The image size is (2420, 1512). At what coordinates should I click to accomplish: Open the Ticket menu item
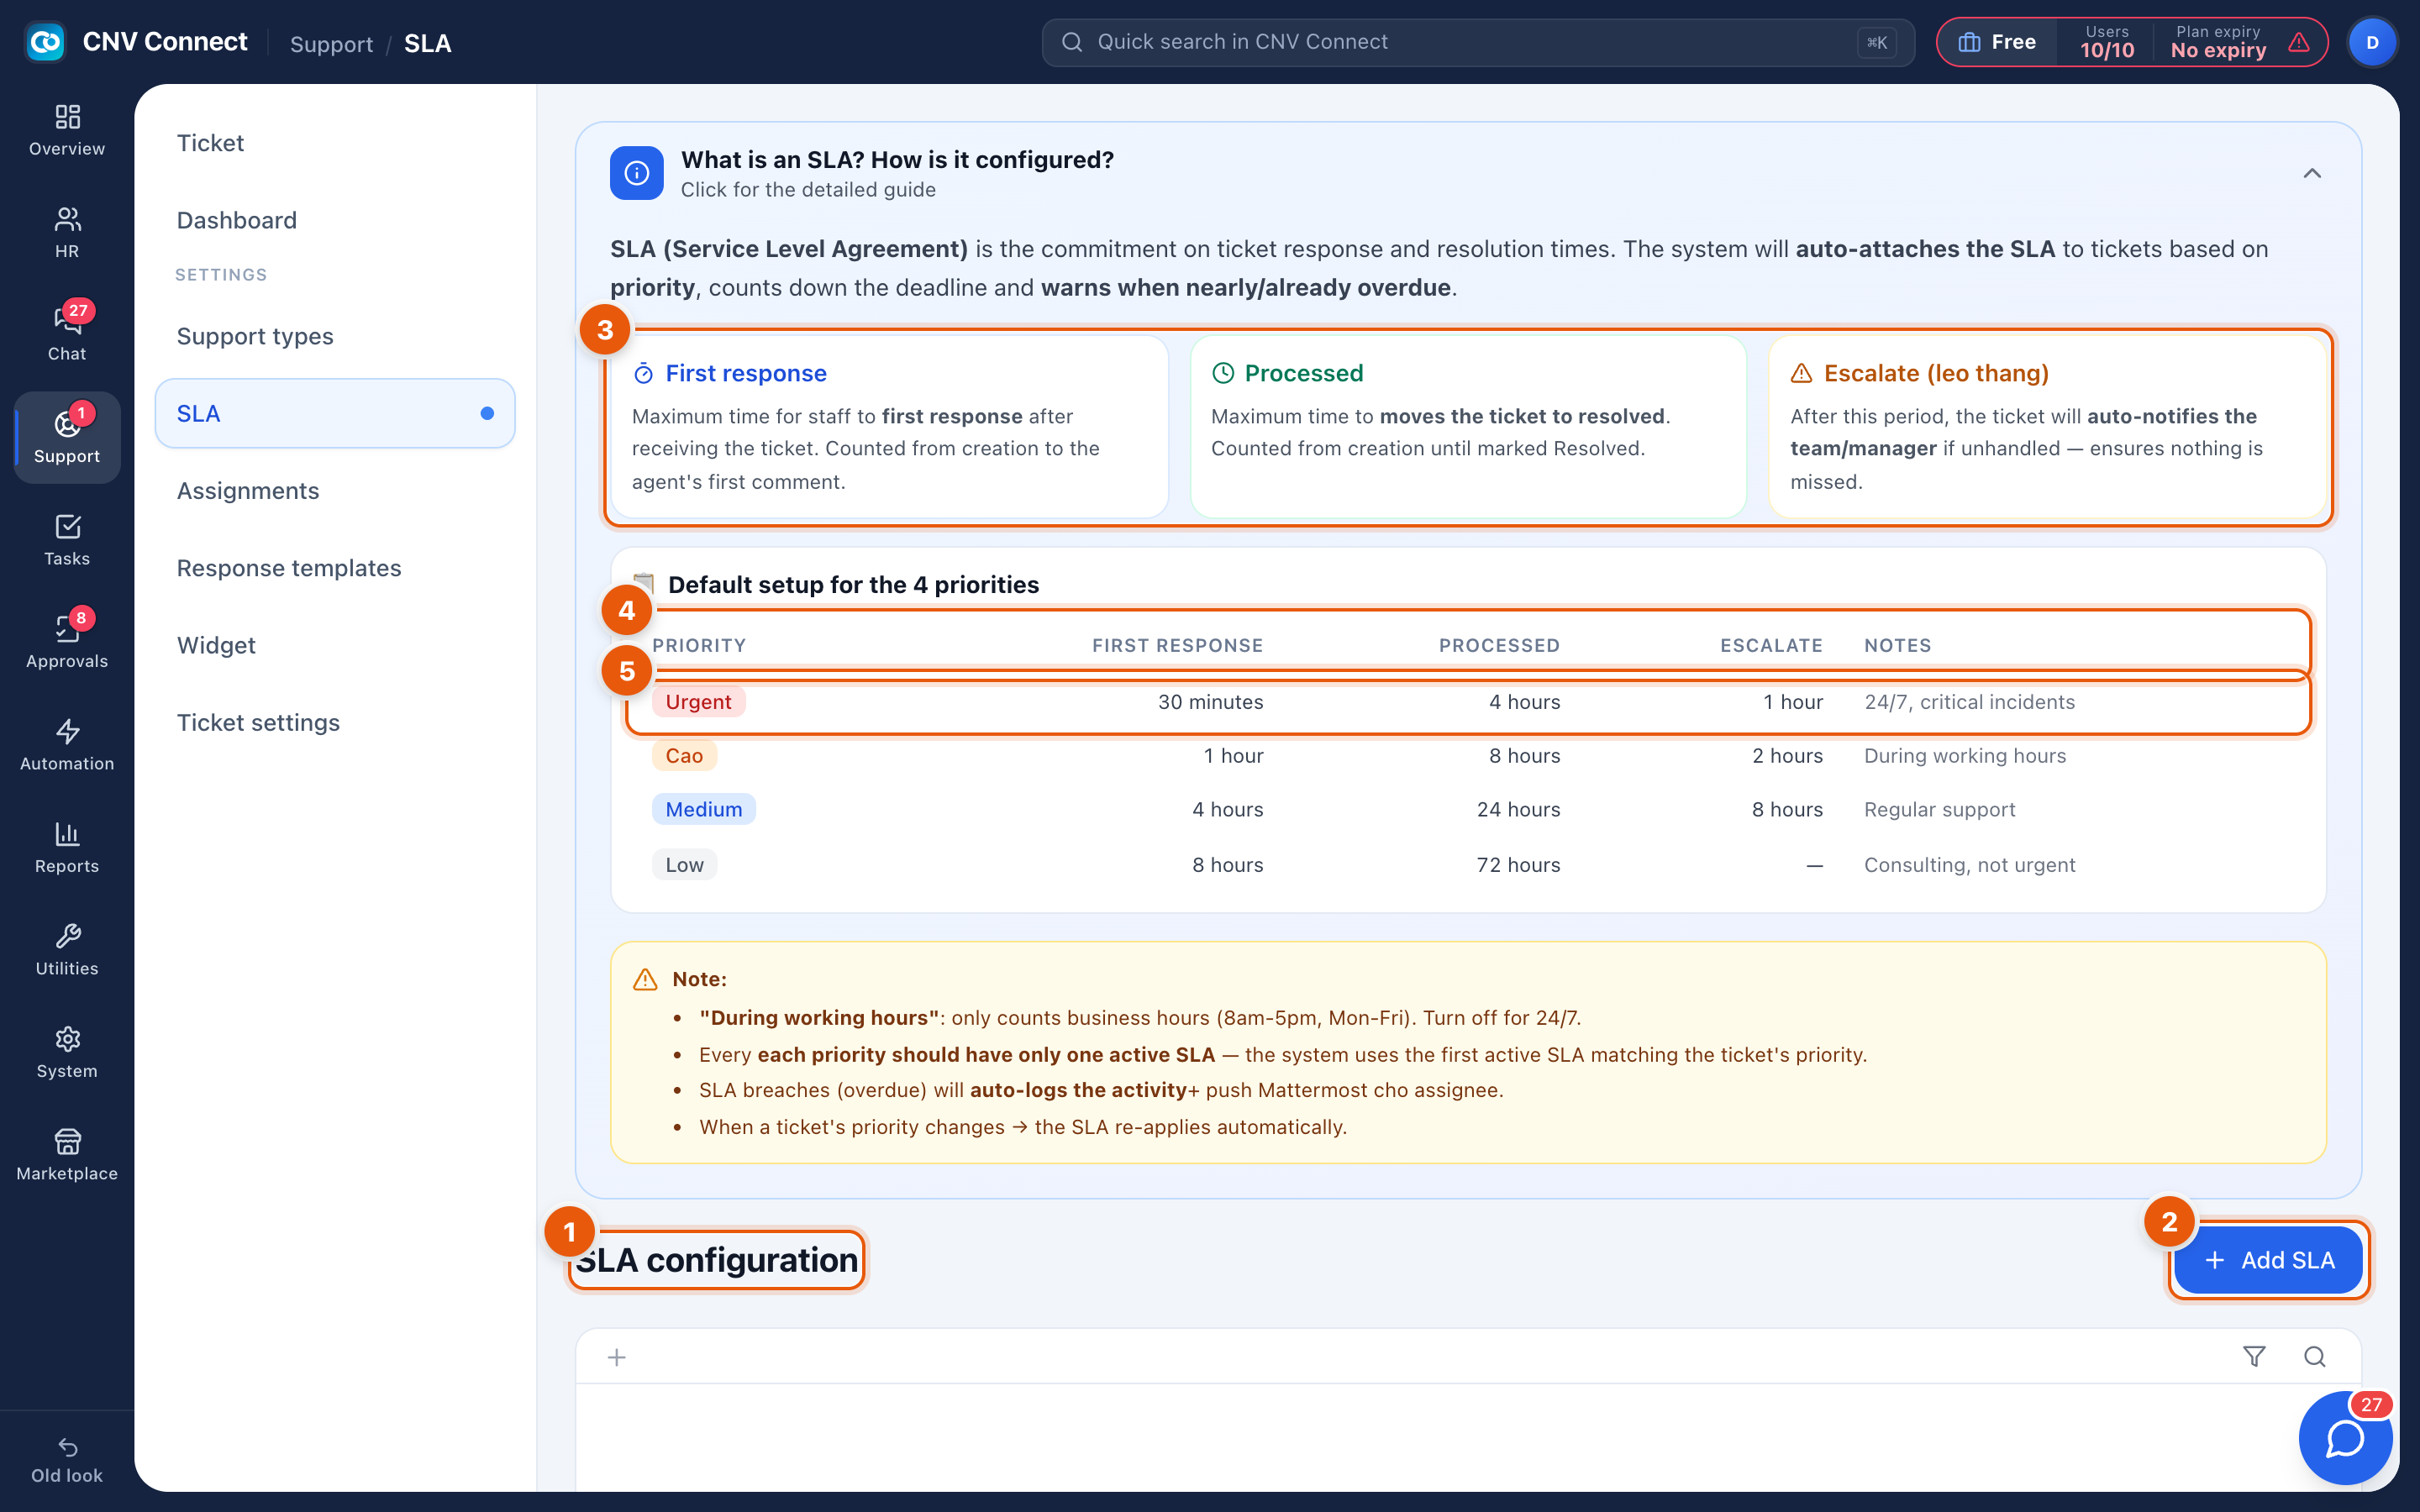tap(335, 143)
